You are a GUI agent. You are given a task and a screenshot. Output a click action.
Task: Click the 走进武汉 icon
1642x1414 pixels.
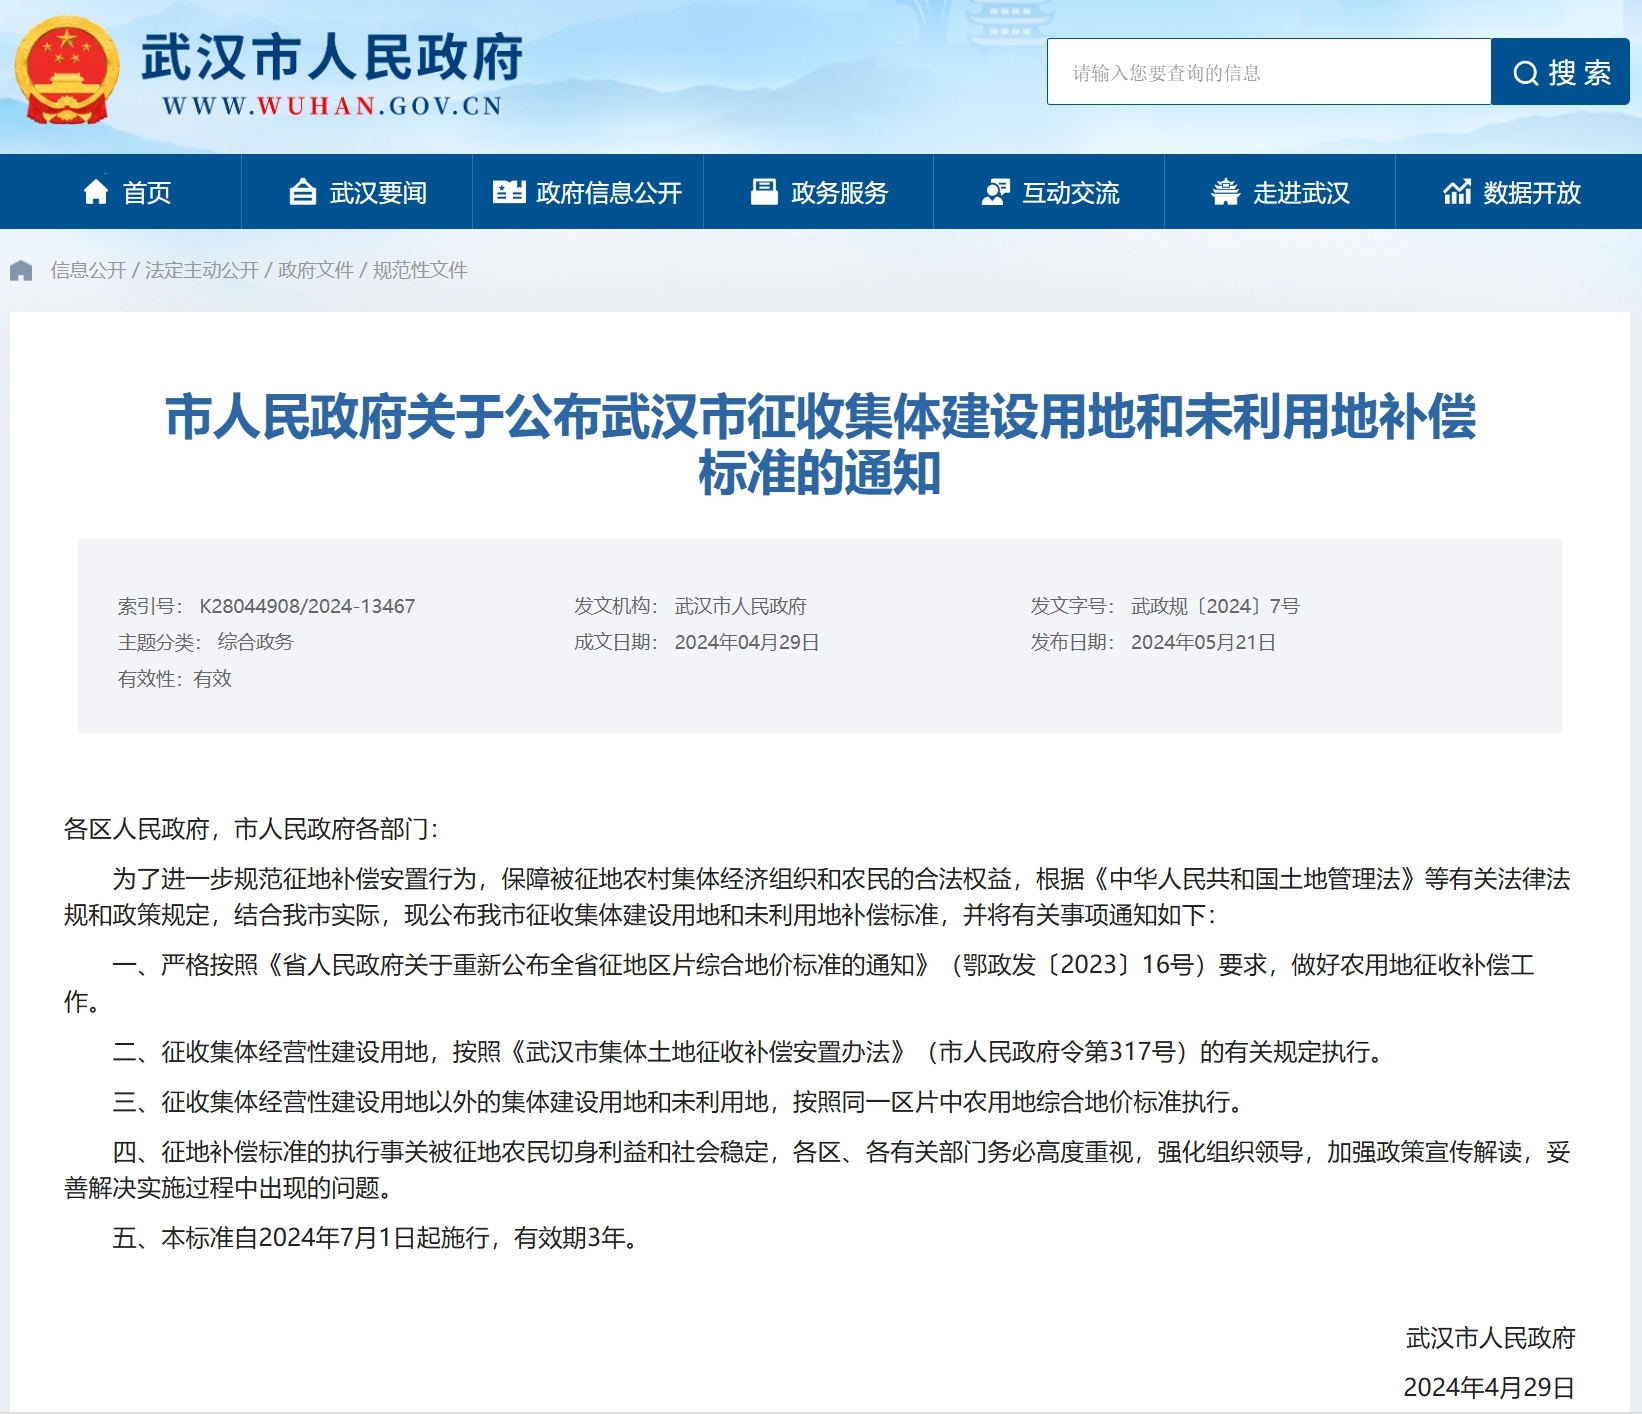tap(1225, 192)
